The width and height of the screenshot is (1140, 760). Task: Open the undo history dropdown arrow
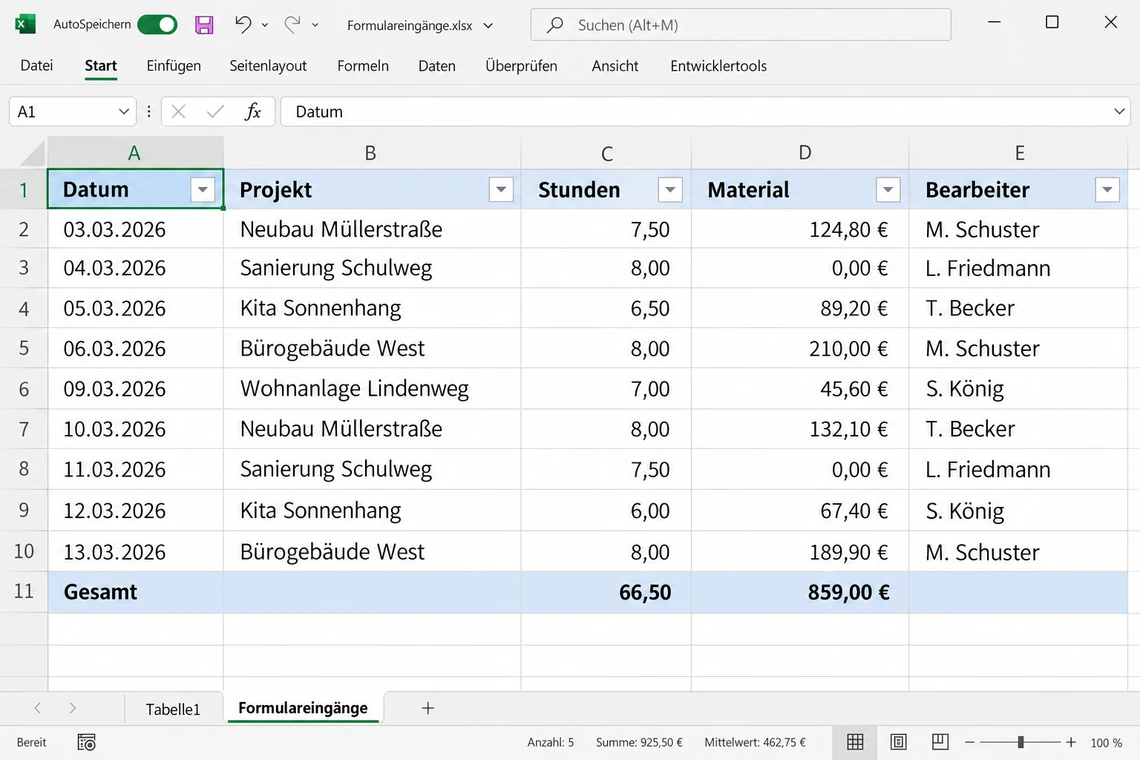(x=265, y=25)
